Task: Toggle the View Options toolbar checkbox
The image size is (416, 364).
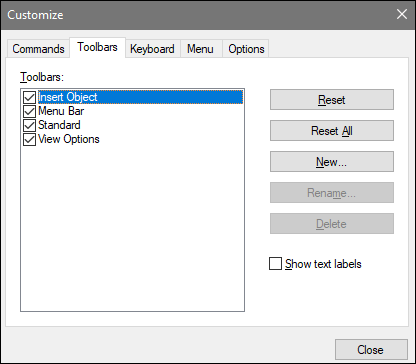Action: [30, 139]
